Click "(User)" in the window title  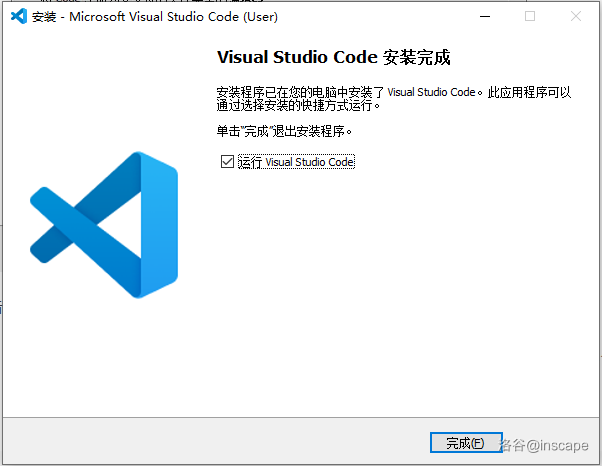[255, 16]
